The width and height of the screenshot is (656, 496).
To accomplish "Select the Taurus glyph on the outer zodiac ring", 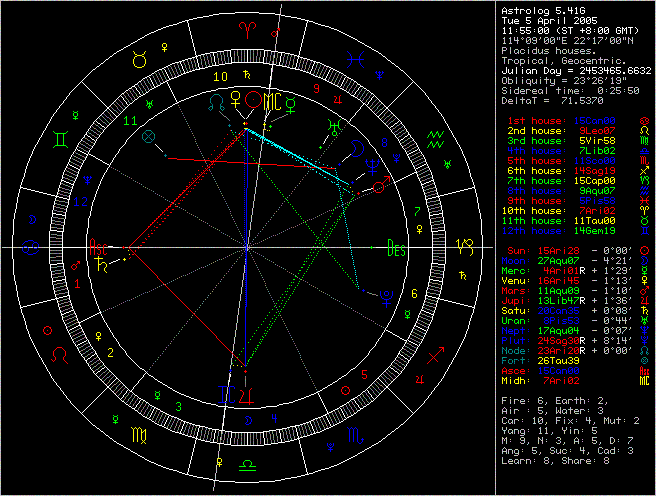I will 141,61.
